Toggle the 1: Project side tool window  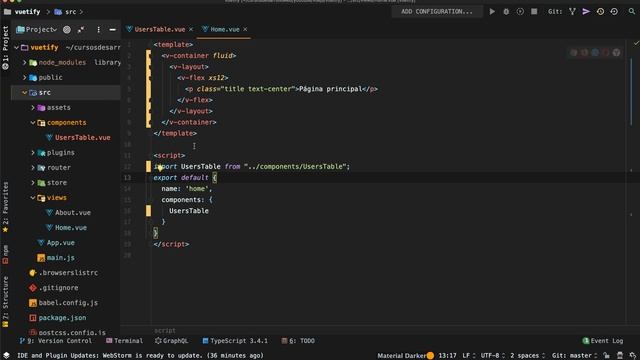coord(5,47)
